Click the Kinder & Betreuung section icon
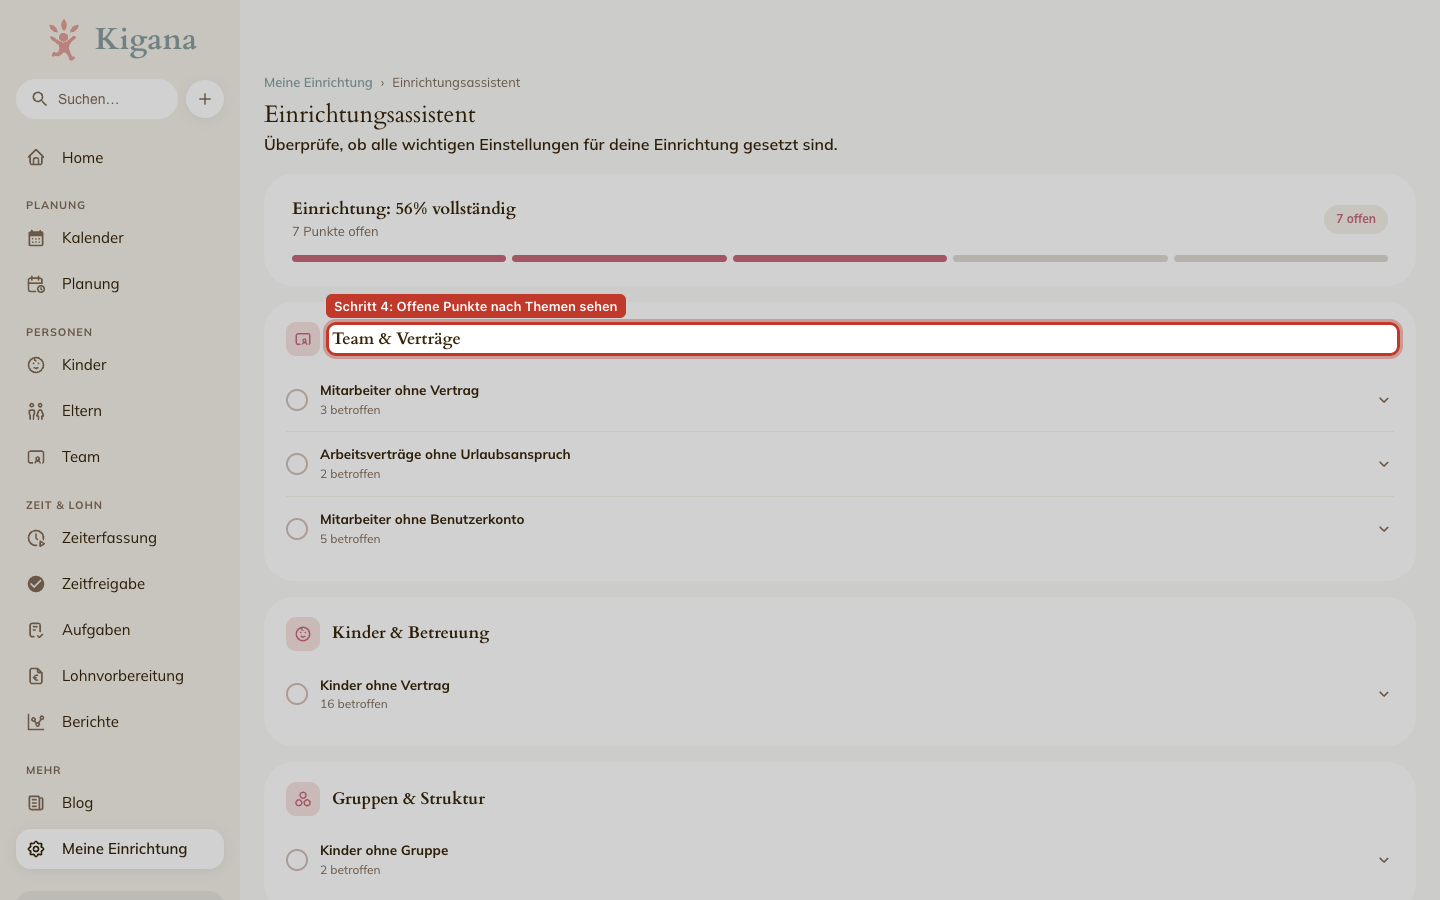Image resolution: width=1440 pixels, height=900 pixels. [303, 634]
